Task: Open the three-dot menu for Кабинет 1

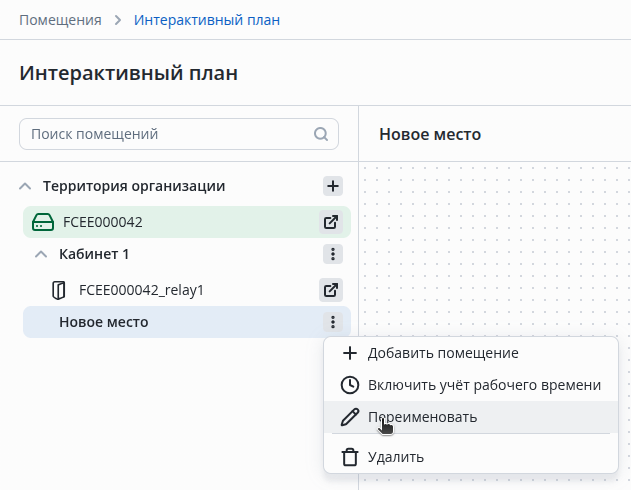Action: click(333, 254)
